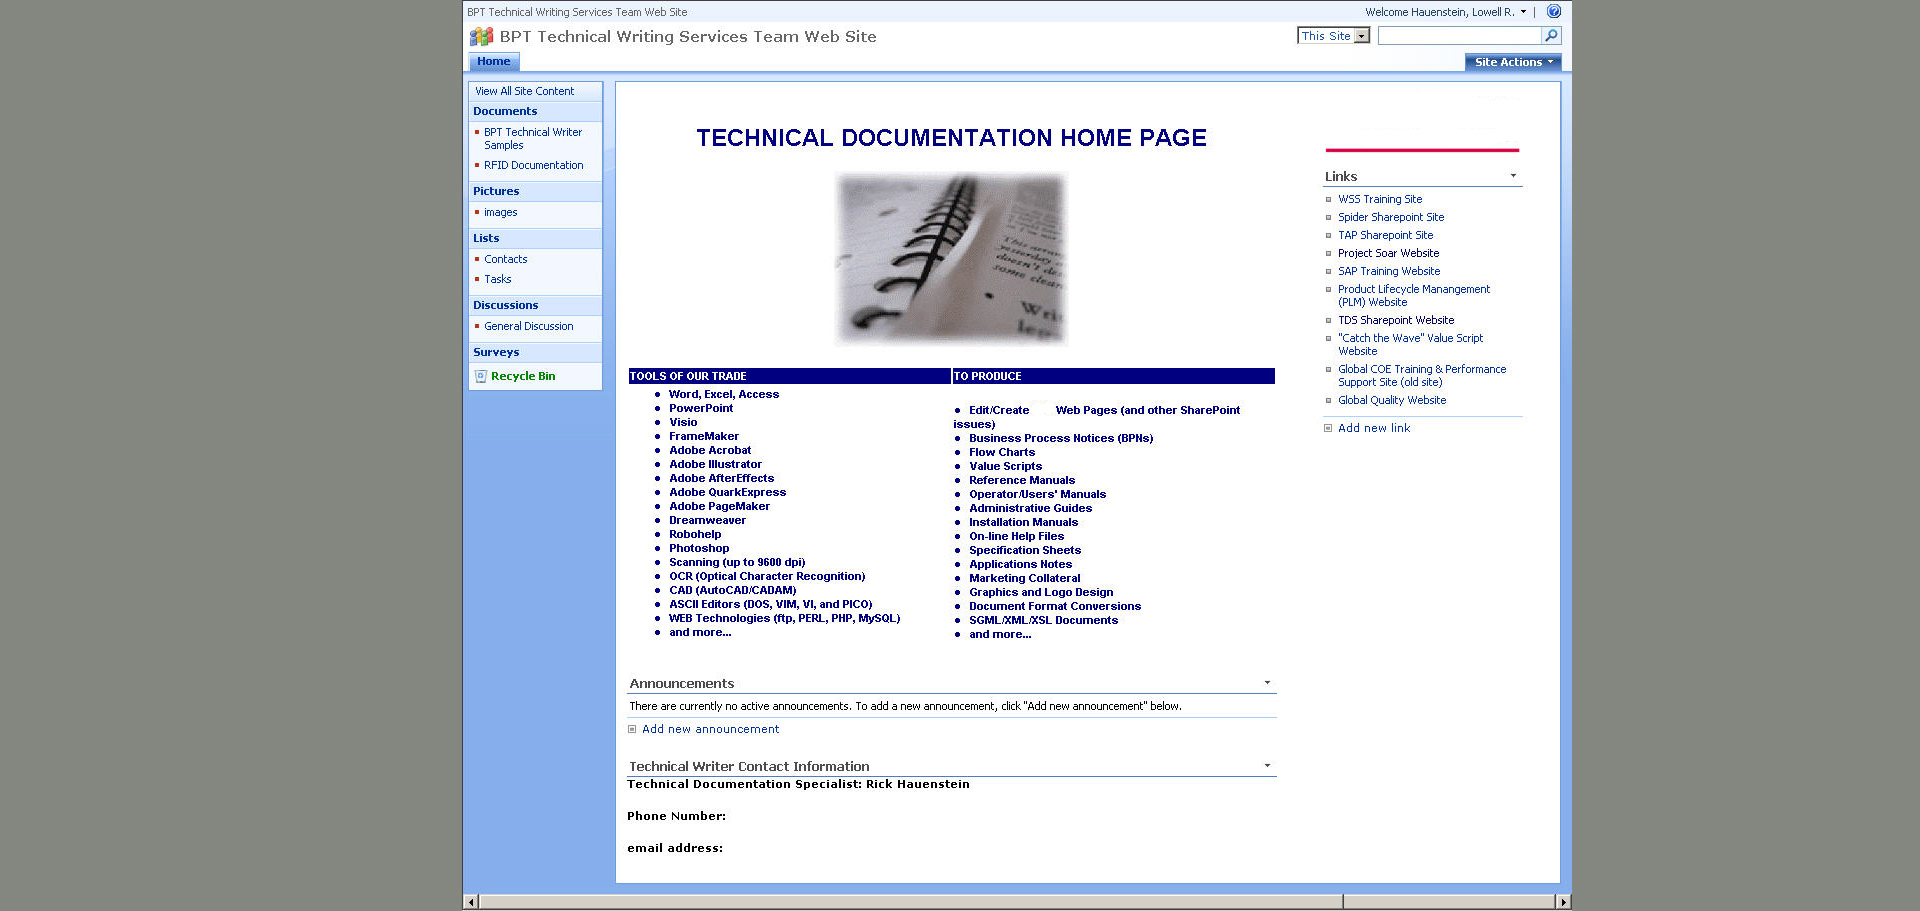The height and width of the screenshot is (911, 1920).
Task: Click the spiral notebook image
Action: (x=951, y=259)
